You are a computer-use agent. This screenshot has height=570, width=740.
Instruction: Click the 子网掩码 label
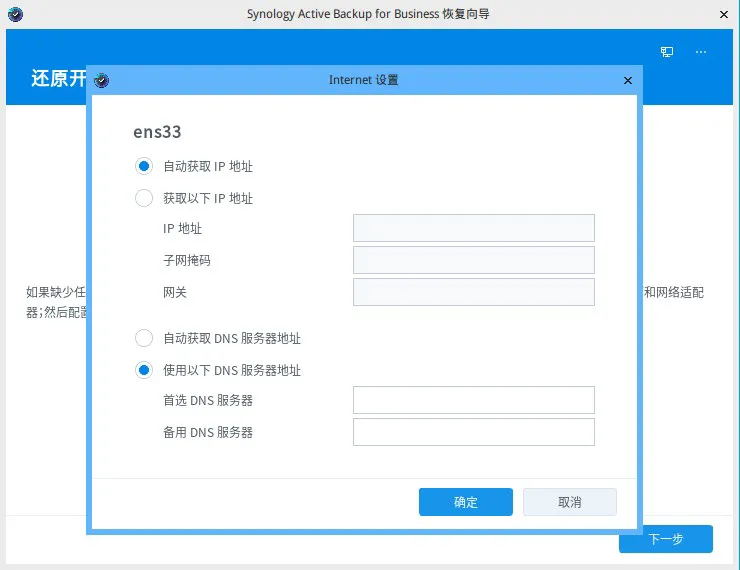pyautogui.click(x=187, y=260)
